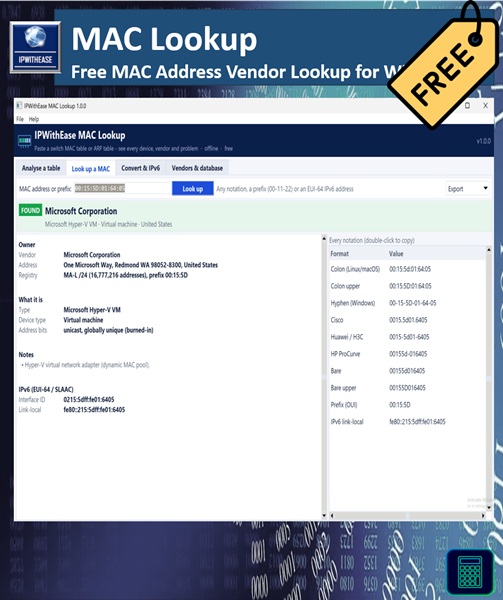This screenshot has height=600, width=503.
Task: Select the Look up a MAC tab
Action: click(x=91, y=168)
